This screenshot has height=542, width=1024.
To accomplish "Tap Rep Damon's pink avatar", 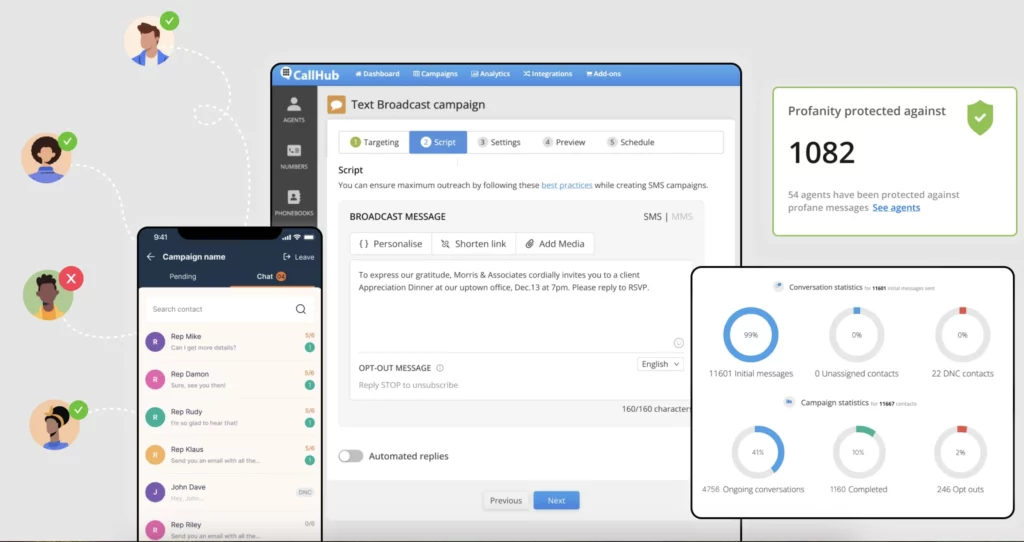I will (x=155, y=379).
